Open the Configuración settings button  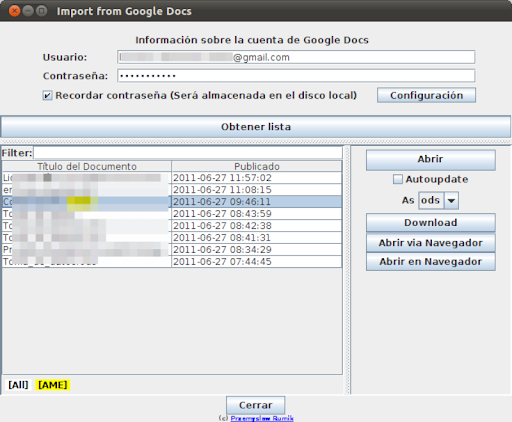tap(426, 96)
